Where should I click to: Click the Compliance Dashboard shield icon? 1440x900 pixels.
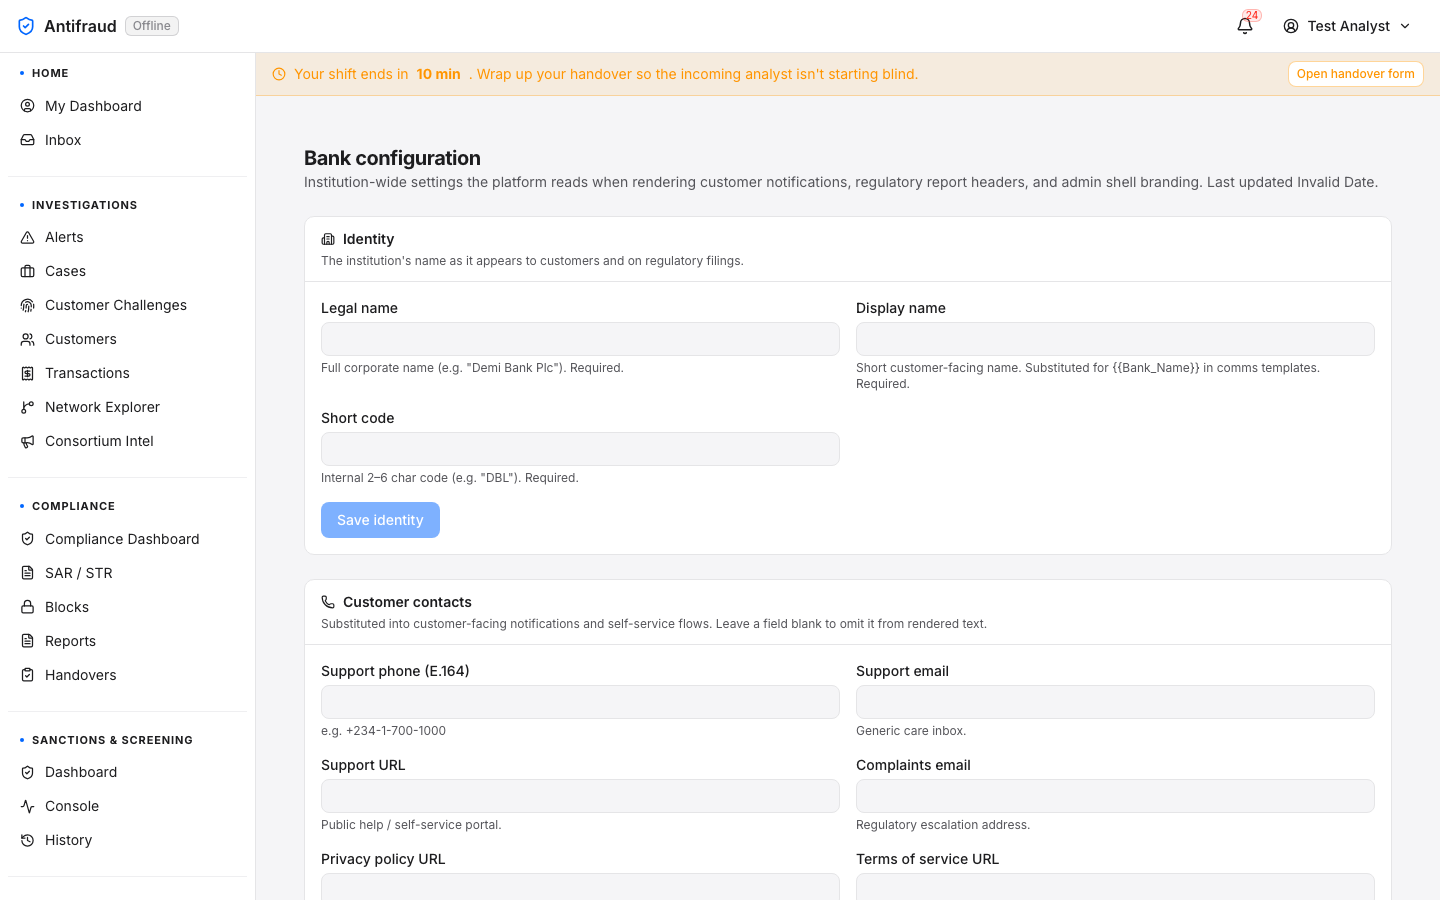click(x=28, y=539)
